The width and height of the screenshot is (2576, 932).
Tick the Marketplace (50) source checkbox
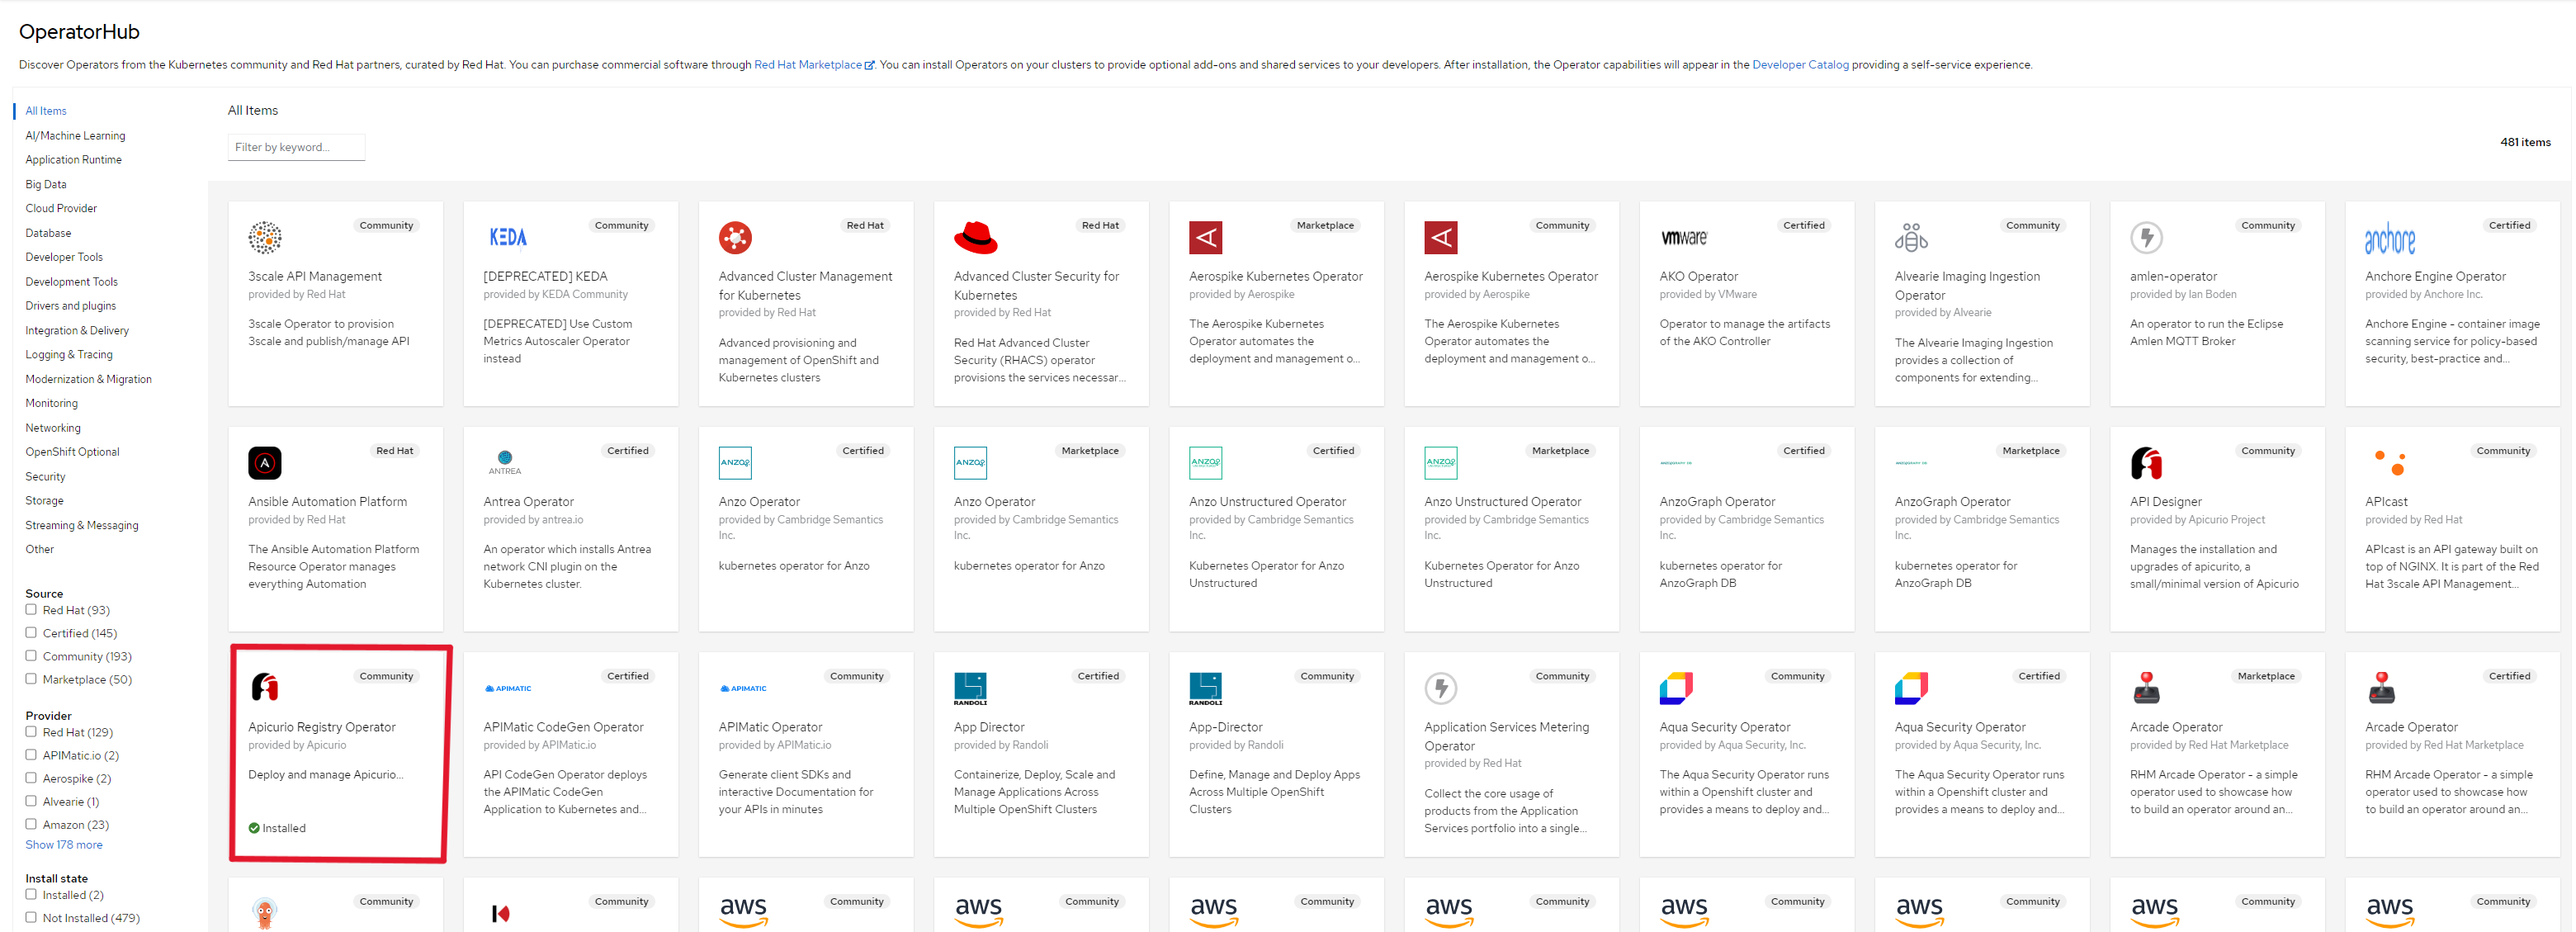(x=31, y=678)
